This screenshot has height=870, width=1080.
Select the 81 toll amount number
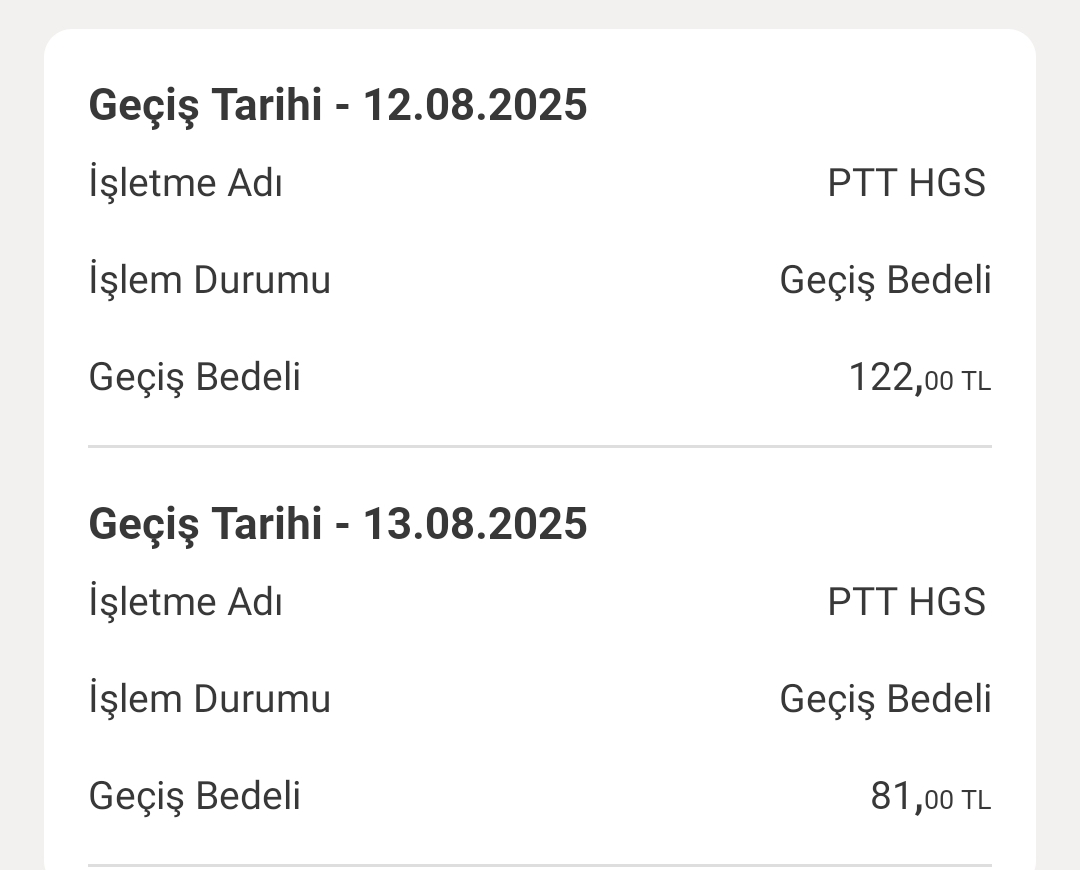click(x=893, y=797)
